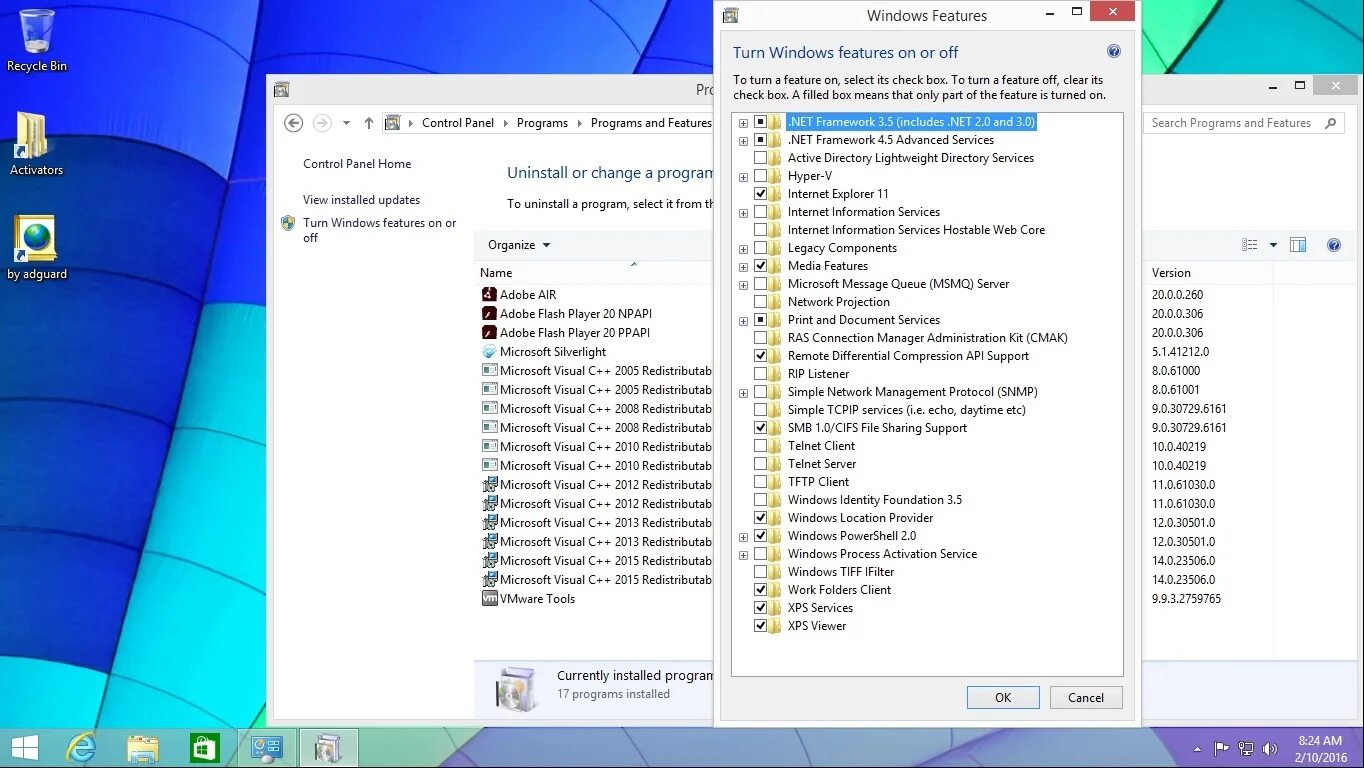Click the help icon in Windows Features dialog

point(1114,52)
